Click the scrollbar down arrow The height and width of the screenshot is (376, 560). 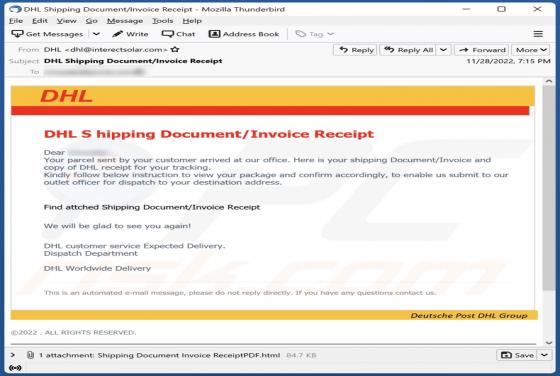click(549, 343)
